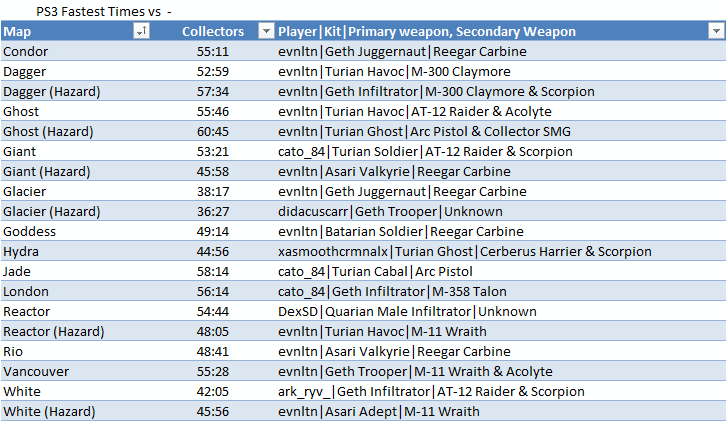Click the 'Glacier (Hazard)' map cell
Viewport: 726px width, 421px height.
[75, 211]
